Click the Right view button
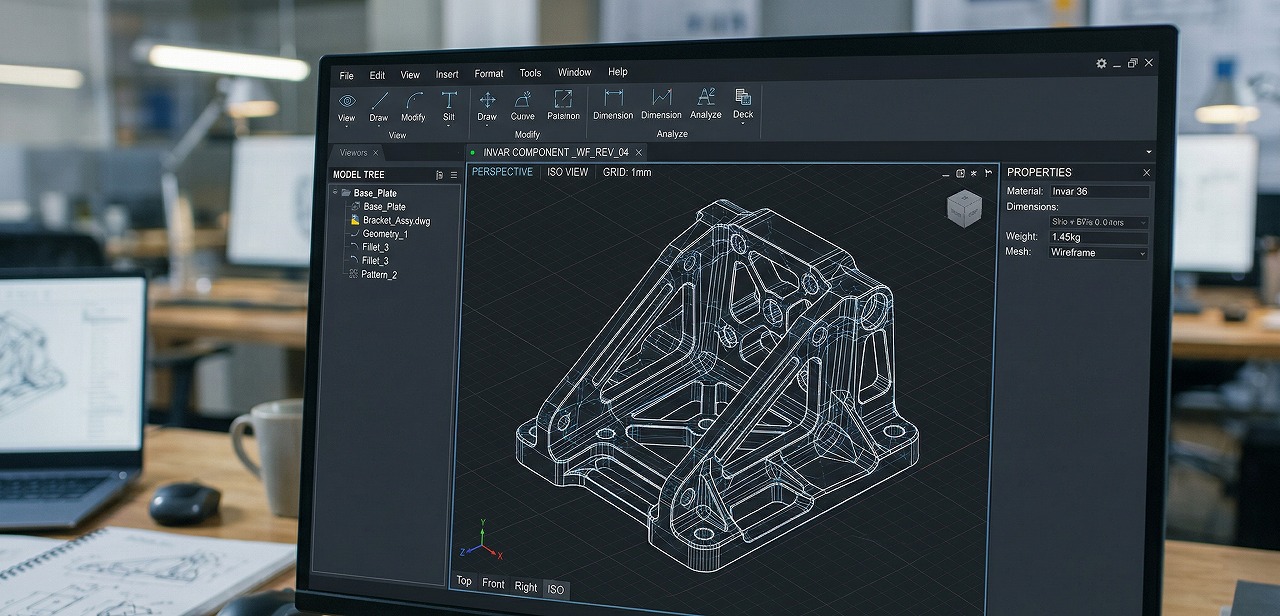The height and width of the screenshot is (616, 1280). 525,587
